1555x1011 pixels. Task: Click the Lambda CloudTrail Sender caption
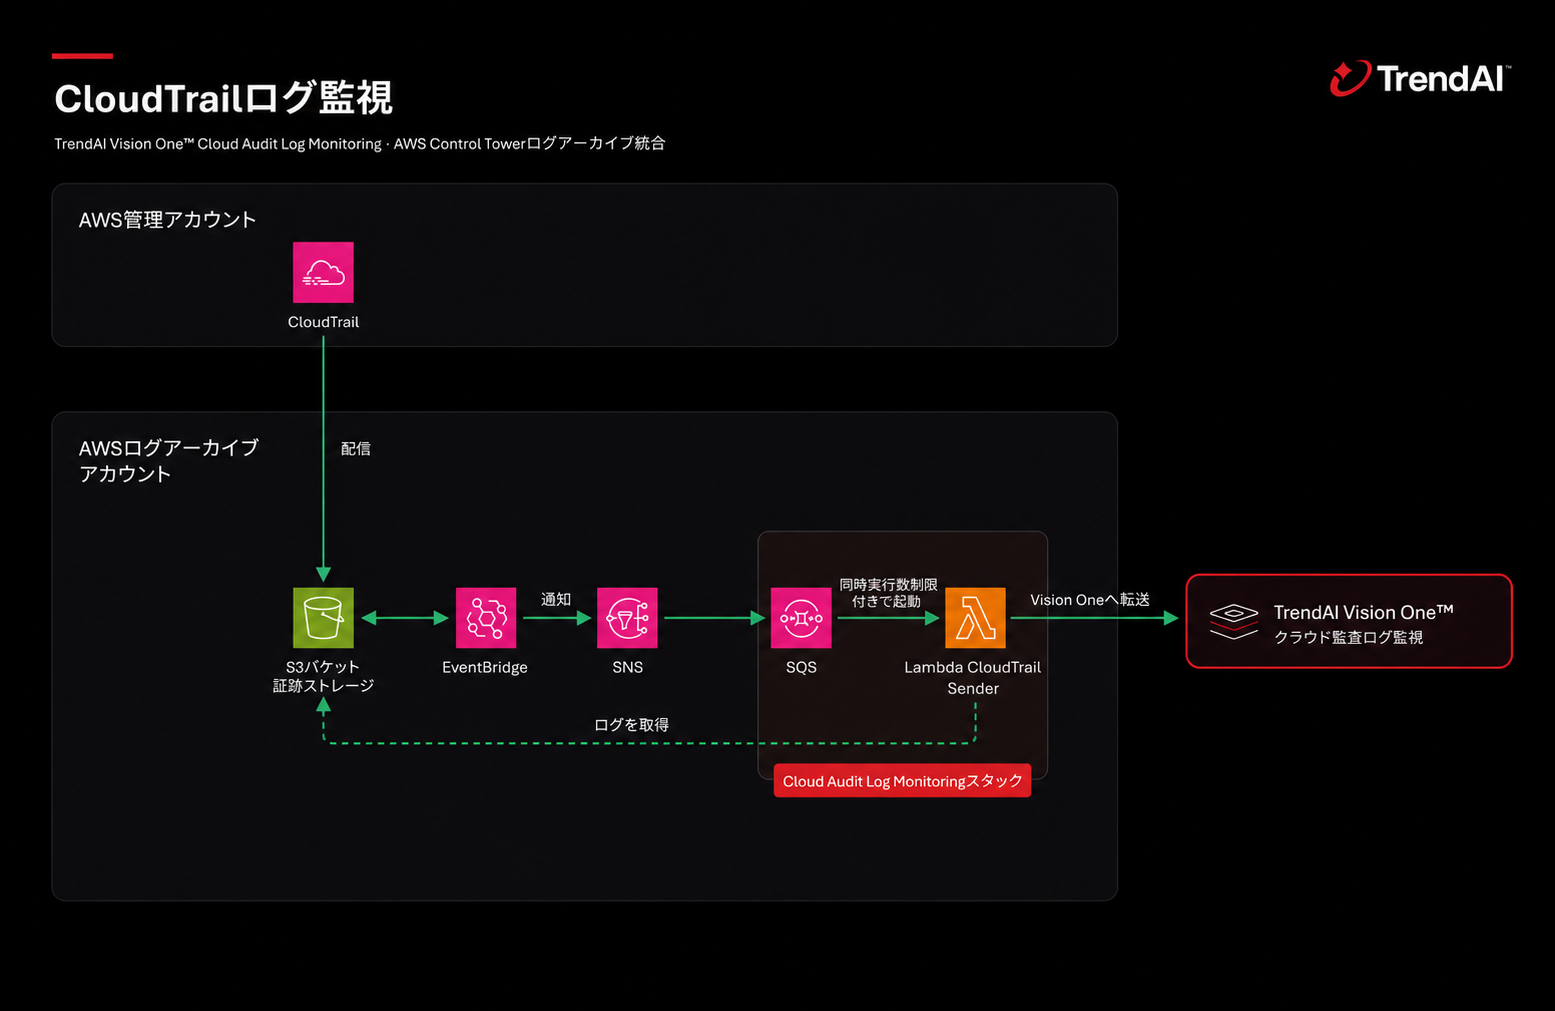click(x=973, y=678)
